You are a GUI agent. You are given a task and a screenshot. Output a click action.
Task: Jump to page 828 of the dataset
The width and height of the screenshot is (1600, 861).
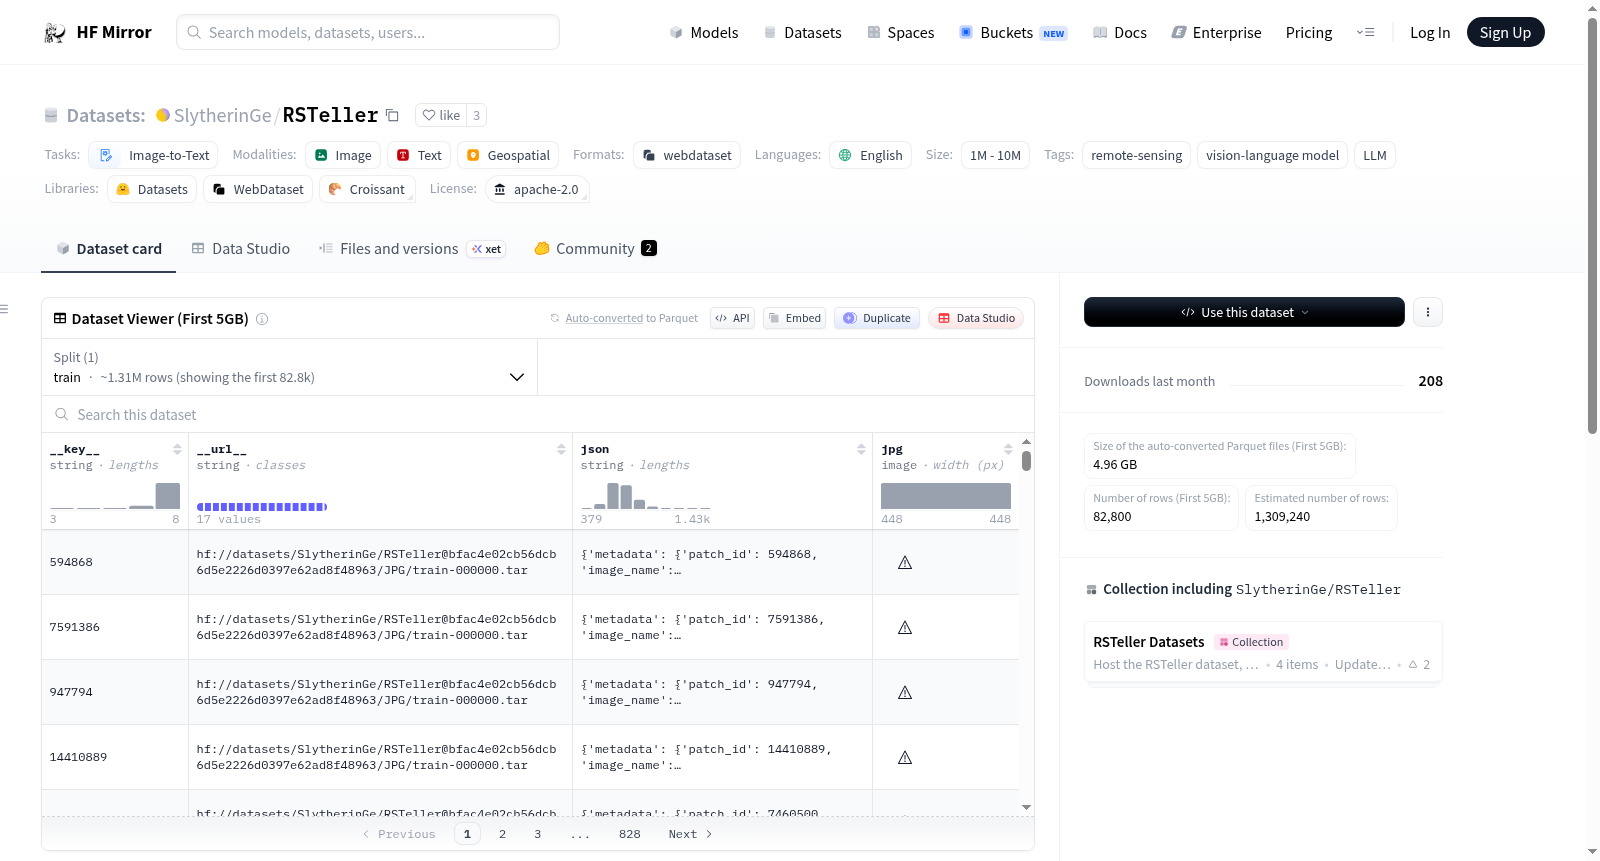tap(630, 834)
